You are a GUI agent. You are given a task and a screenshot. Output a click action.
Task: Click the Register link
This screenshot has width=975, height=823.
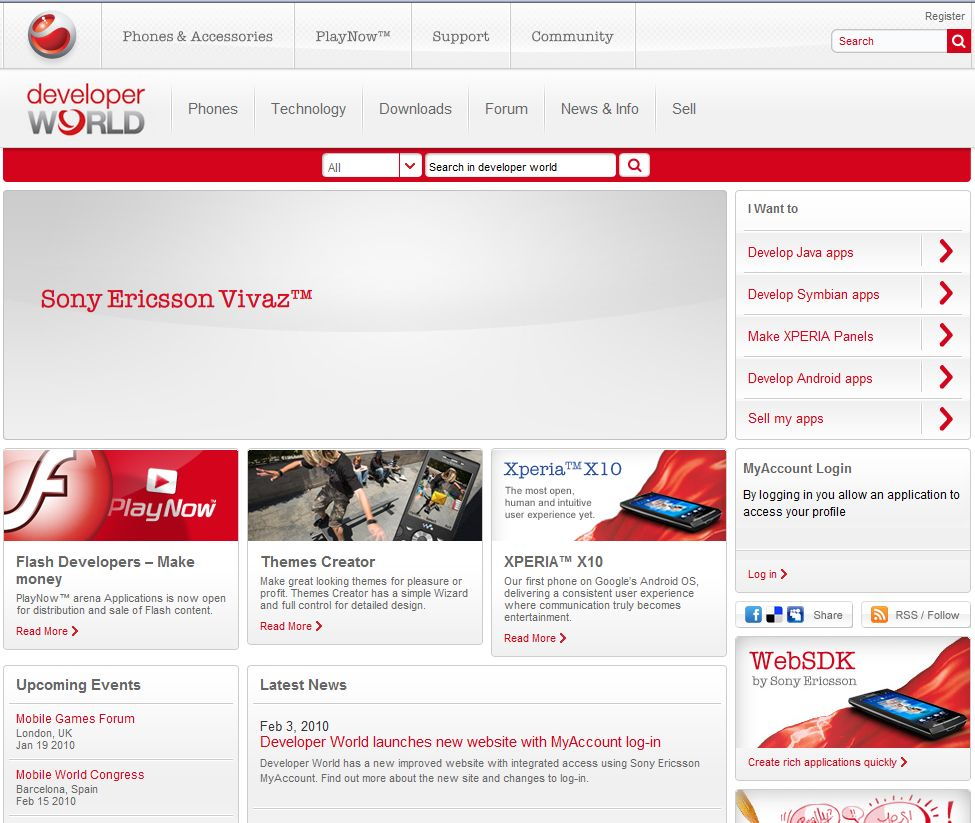pyautogui.click(x=944, y=16)
